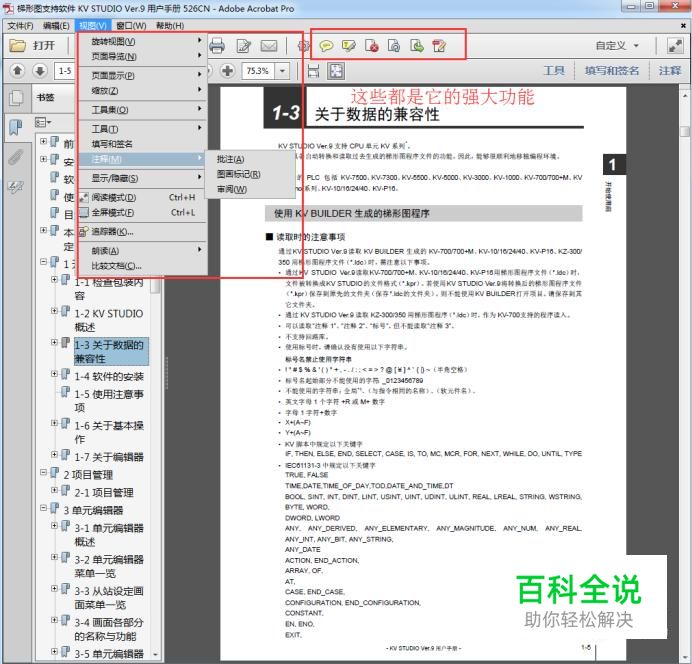The width and height of the screenshot is (692, 664).
Task: Open the 自定义 customize dropdown
Action: coord(617,45)
